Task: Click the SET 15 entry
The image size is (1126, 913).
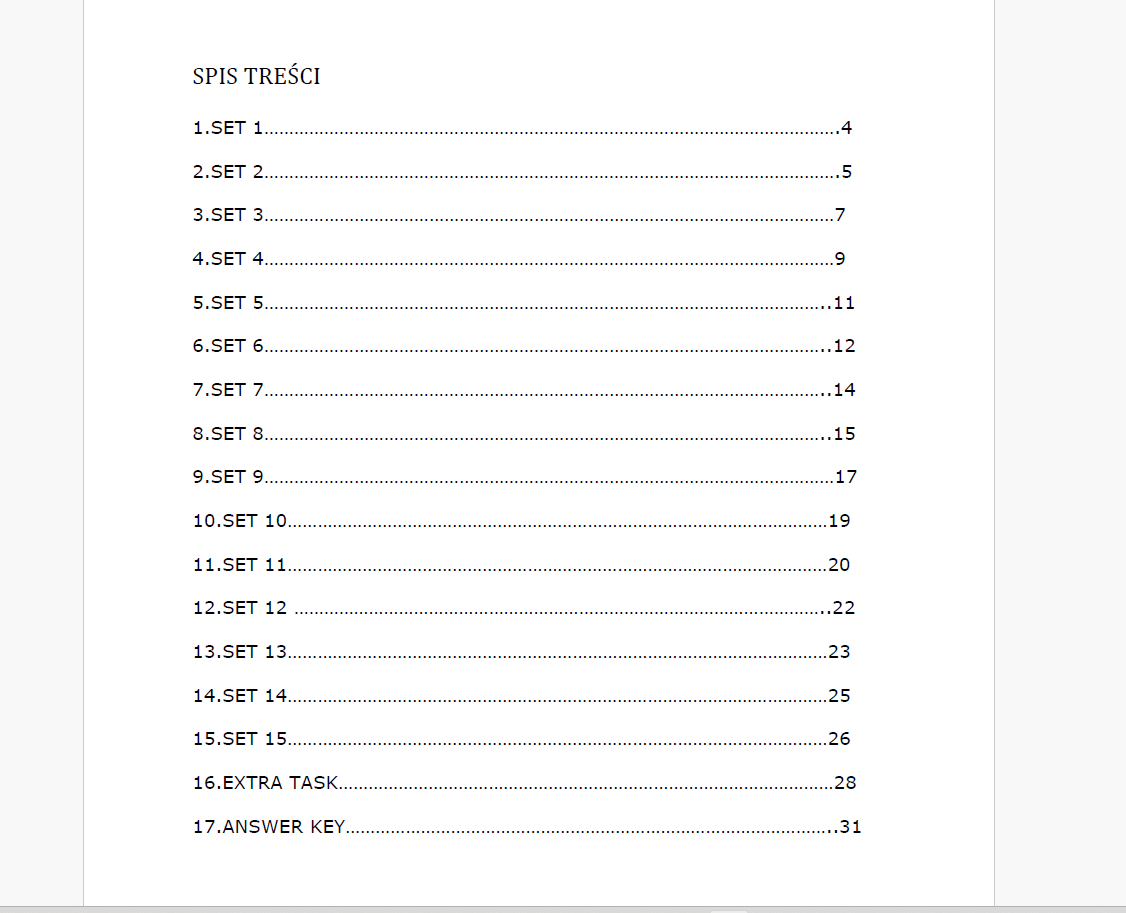Action: 240,740
